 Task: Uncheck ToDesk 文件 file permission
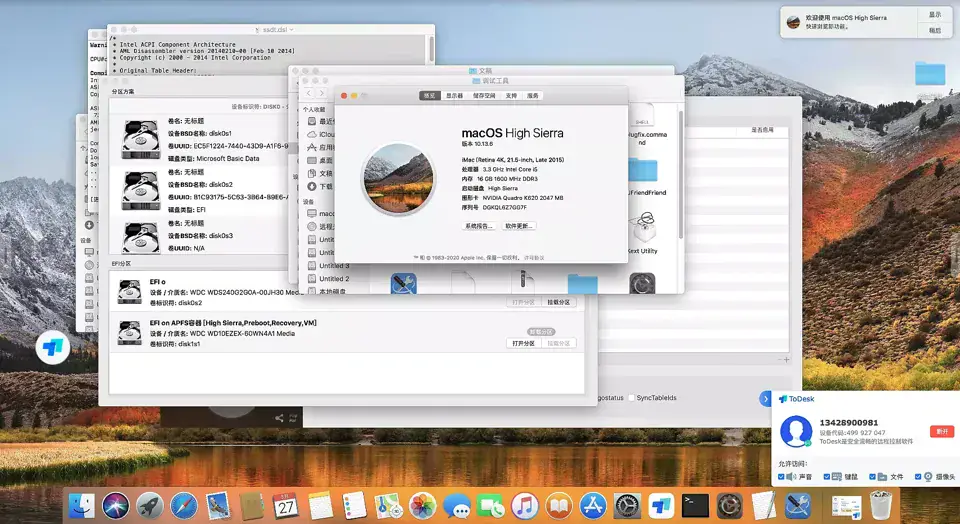click(872, 476)
